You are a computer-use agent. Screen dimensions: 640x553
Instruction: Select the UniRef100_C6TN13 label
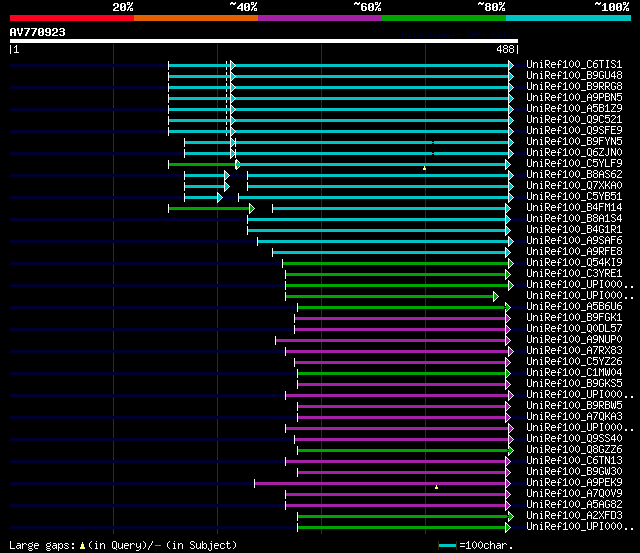[x=574, y=461]
